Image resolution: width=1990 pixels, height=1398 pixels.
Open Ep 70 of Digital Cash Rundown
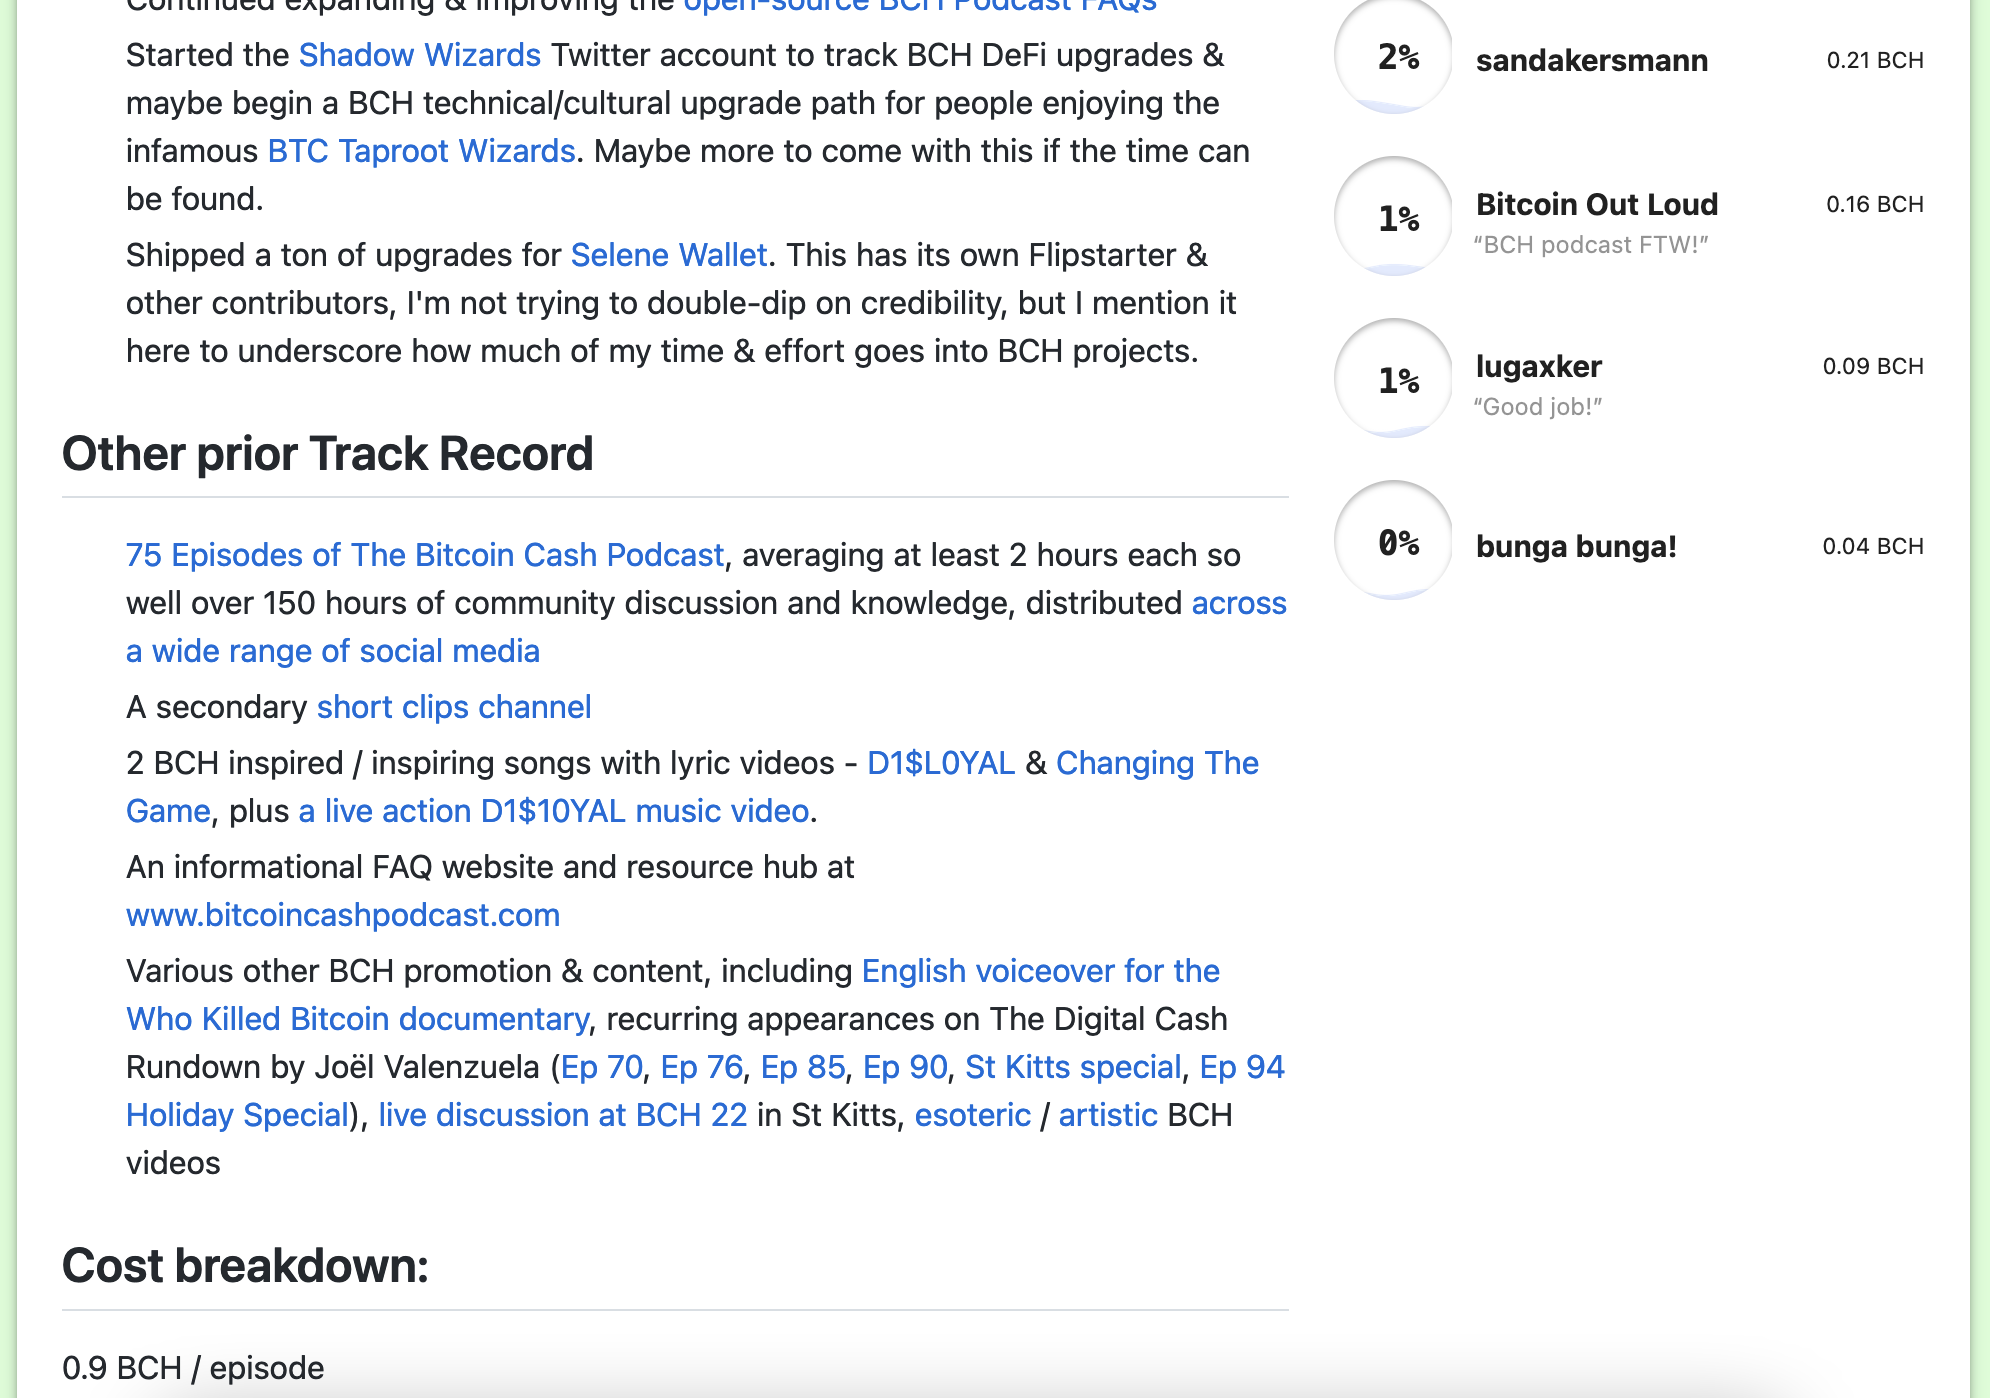point(601,1067)
